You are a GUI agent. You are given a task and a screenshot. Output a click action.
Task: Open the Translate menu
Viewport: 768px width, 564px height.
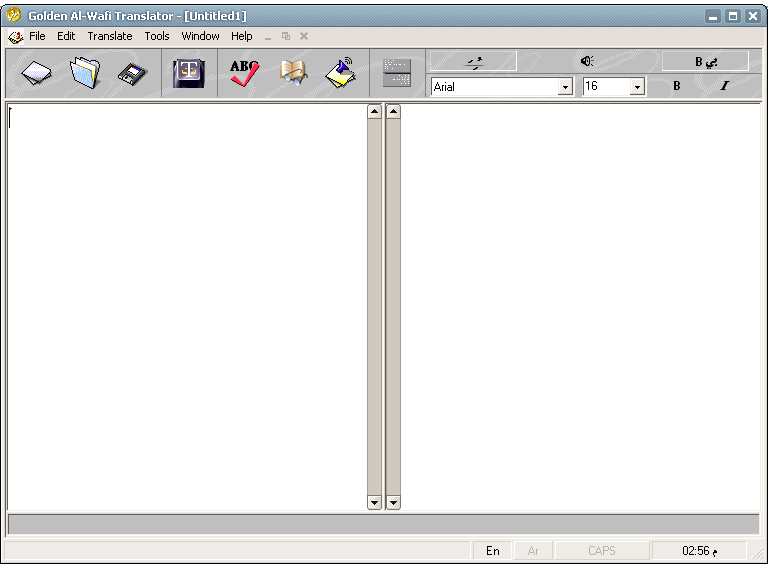(110, 36)
